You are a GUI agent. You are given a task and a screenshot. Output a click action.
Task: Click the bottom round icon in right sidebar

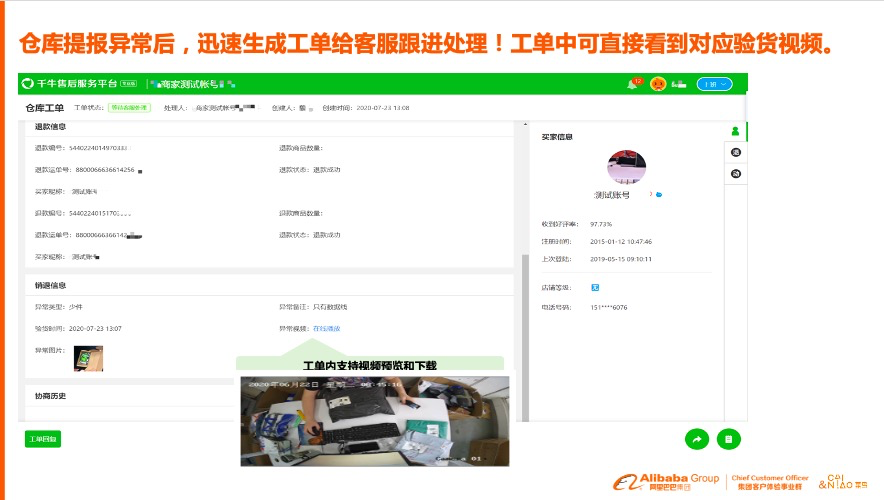[736, 174]
